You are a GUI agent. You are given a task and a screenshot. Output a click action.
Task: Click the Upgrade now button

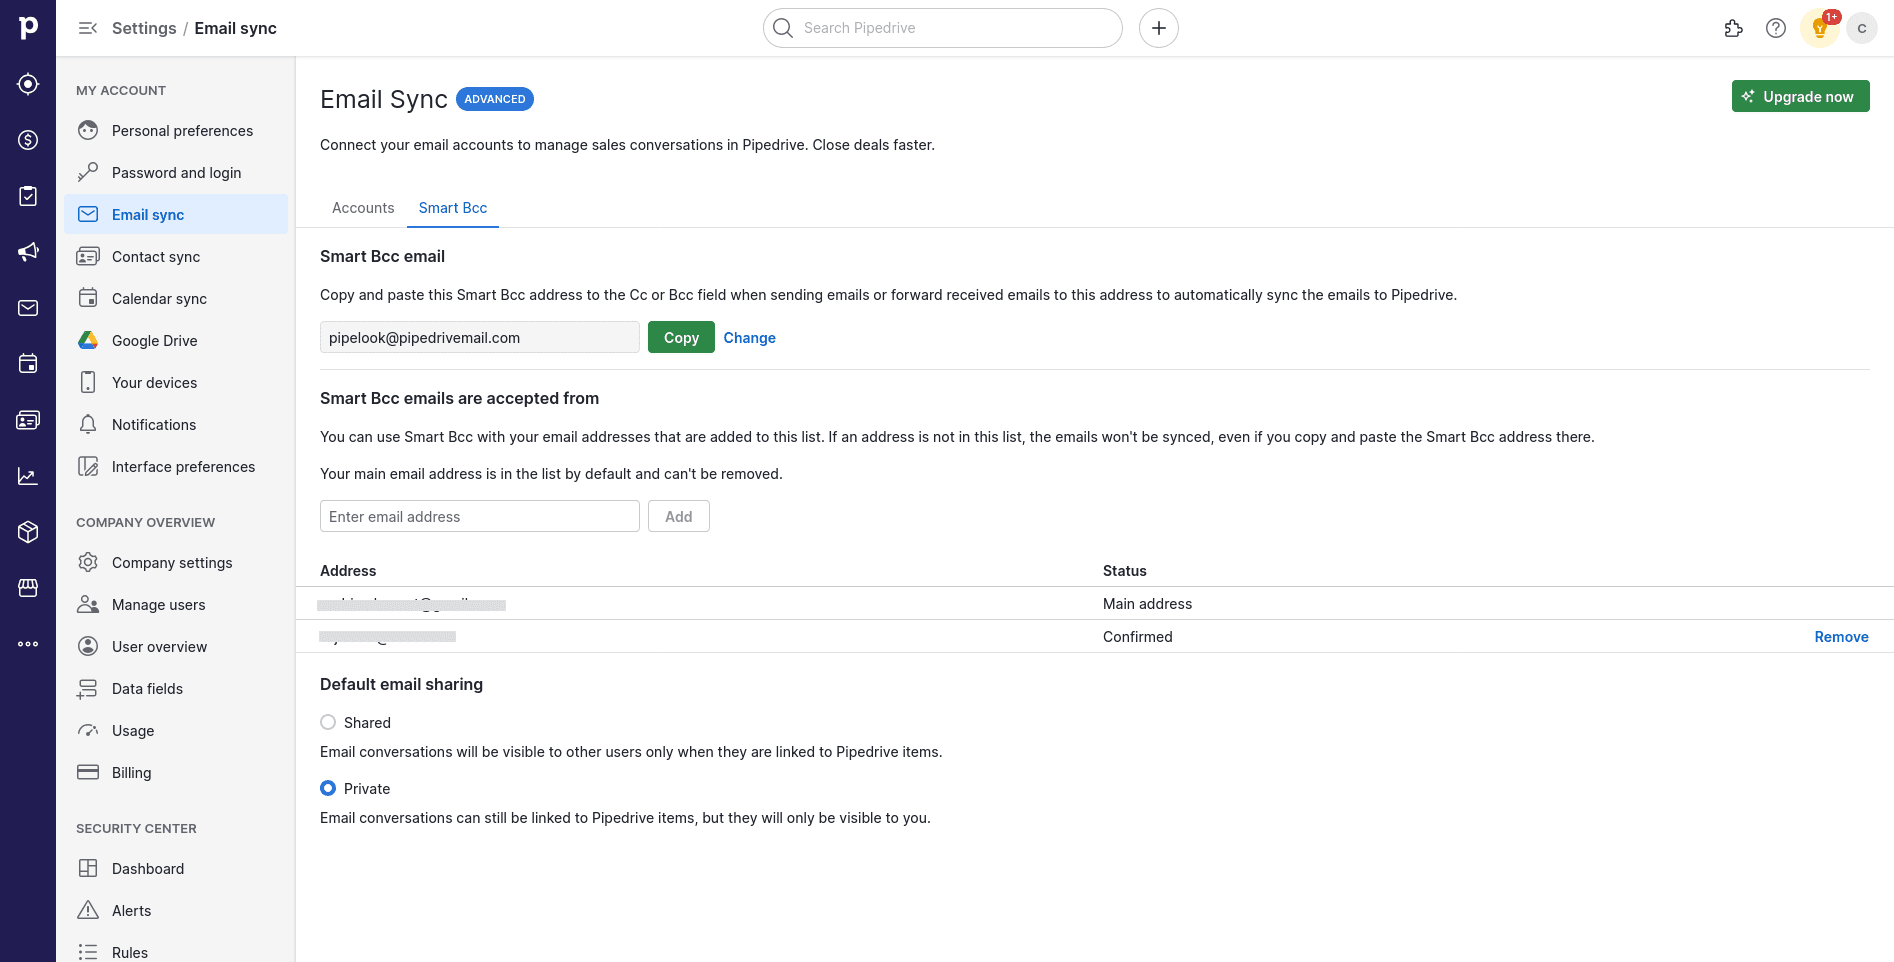pyautogui.click(x=1800, y=96)
